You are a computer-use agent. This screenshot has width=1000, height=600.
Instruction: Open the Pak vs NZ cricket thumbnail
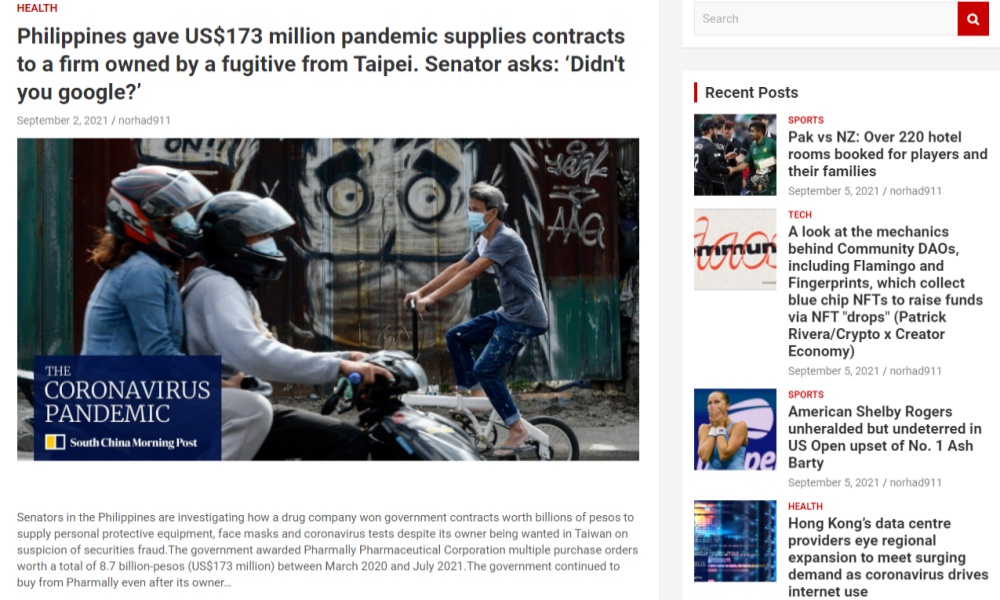[735, 155]
